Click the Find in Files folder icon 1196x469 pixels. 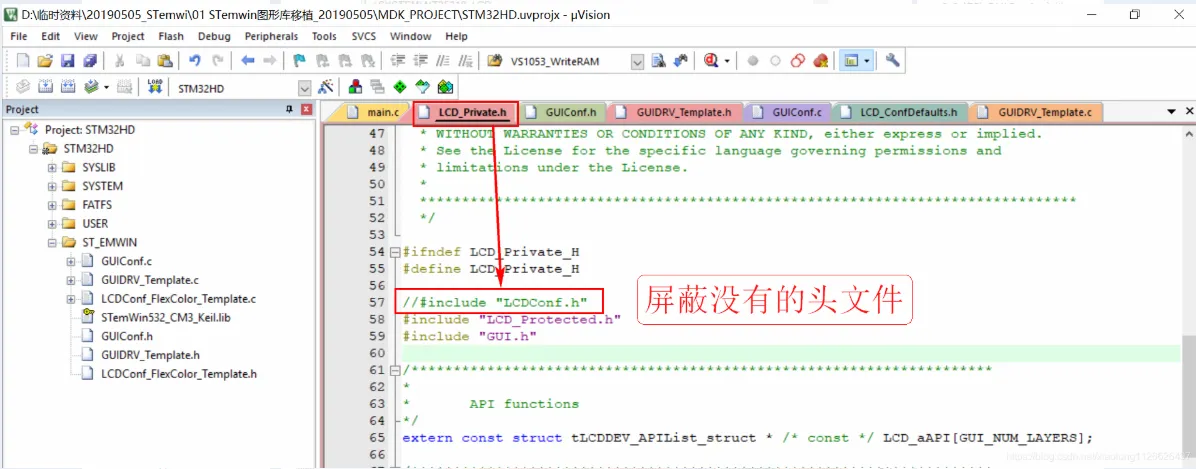495,60
